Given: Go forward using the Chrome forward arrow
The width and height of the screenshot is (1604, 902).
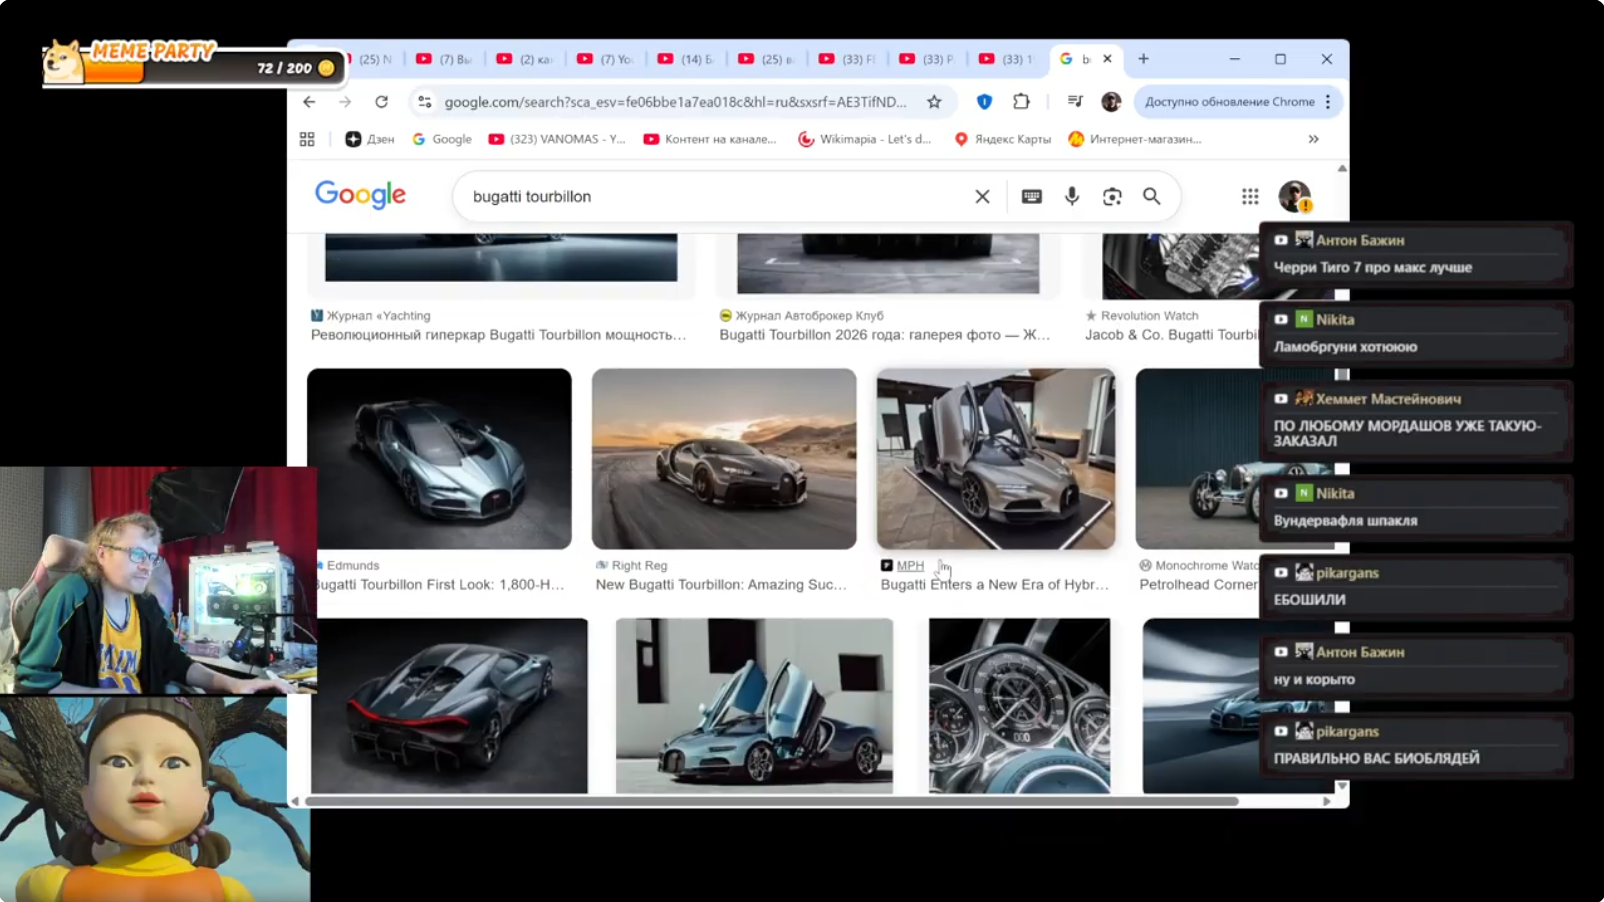Looking at the screenshot, I should [345, 102].
